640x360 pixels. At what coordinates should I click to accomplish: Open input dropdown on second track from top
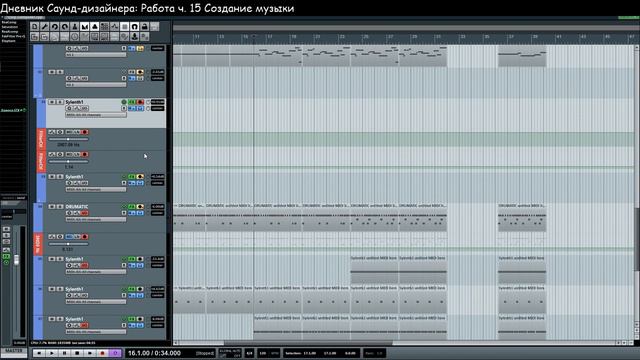click(x=96, y=85)
